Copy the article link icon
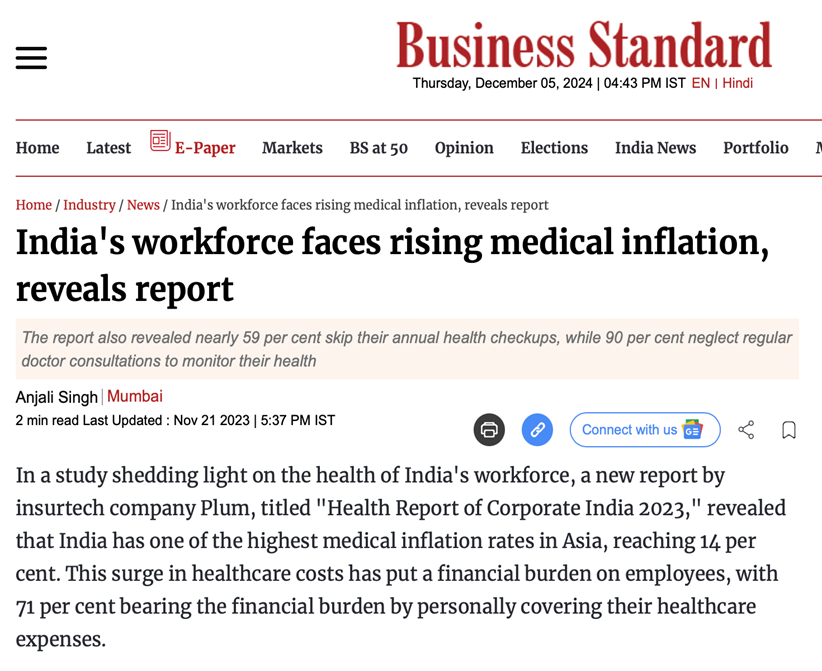This screenshot has height=671, width=822. coord(537,430)
